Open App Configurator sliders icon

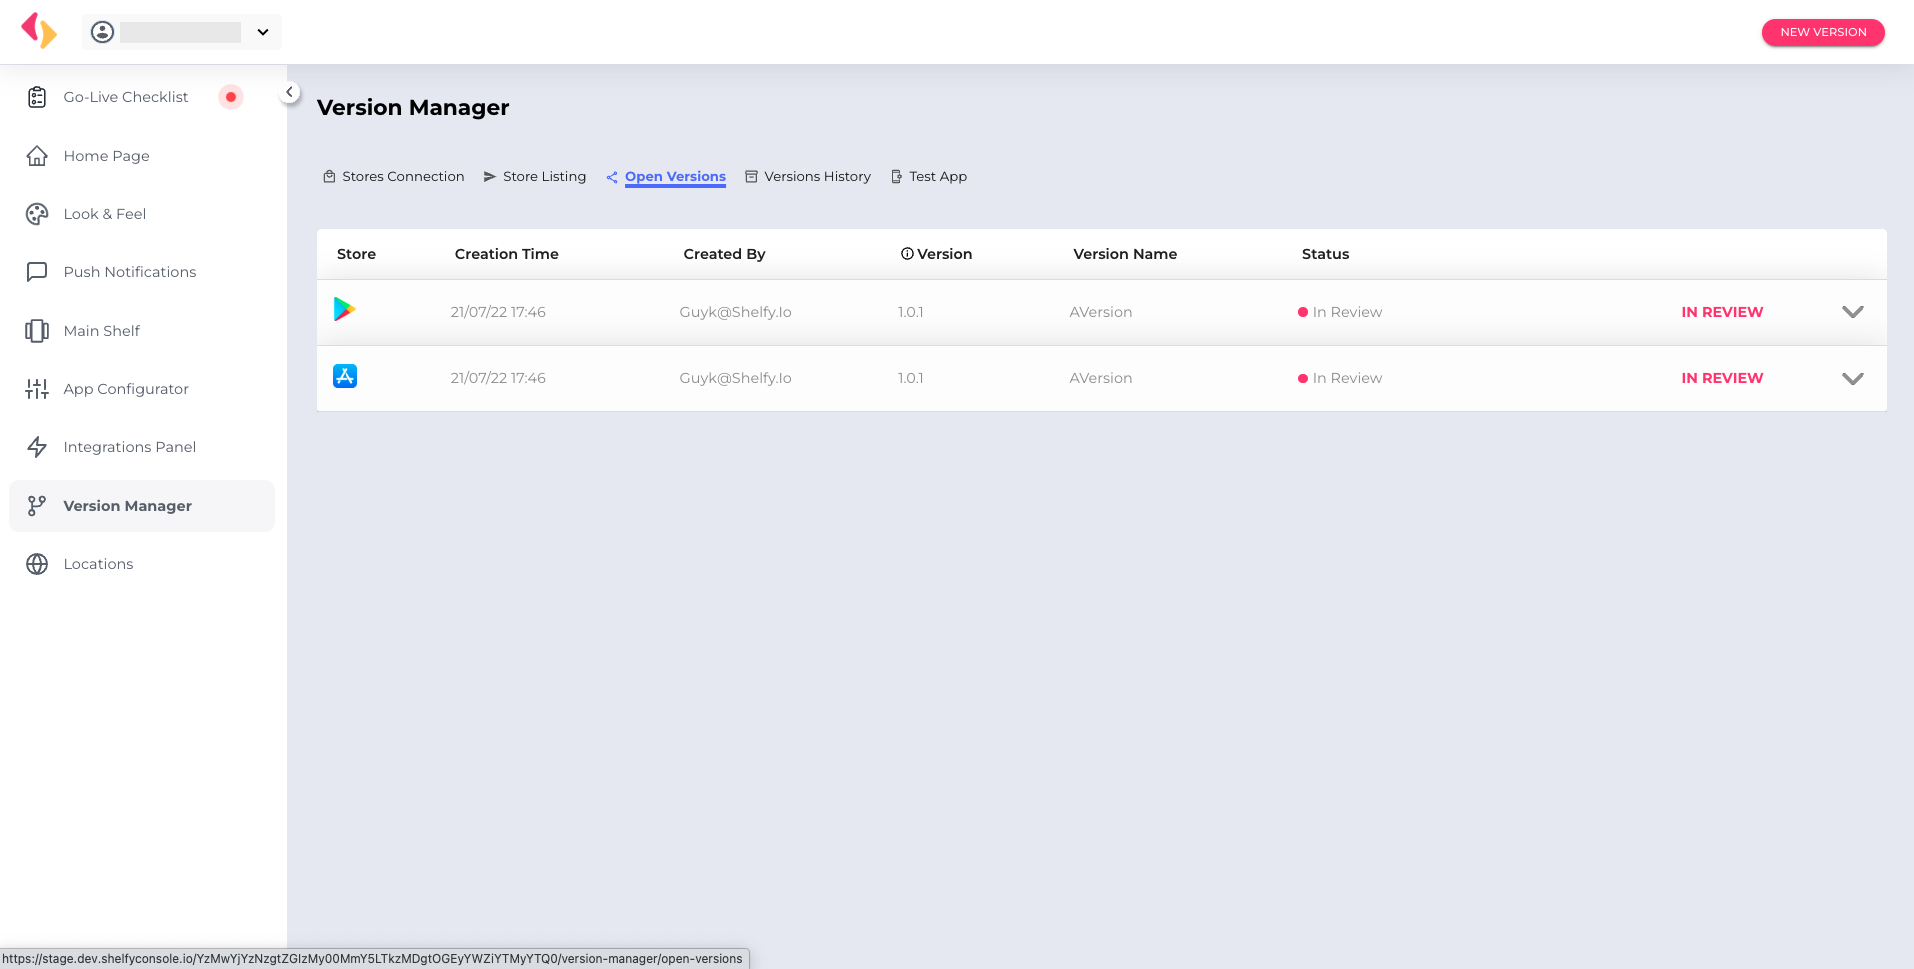[37, 389]
